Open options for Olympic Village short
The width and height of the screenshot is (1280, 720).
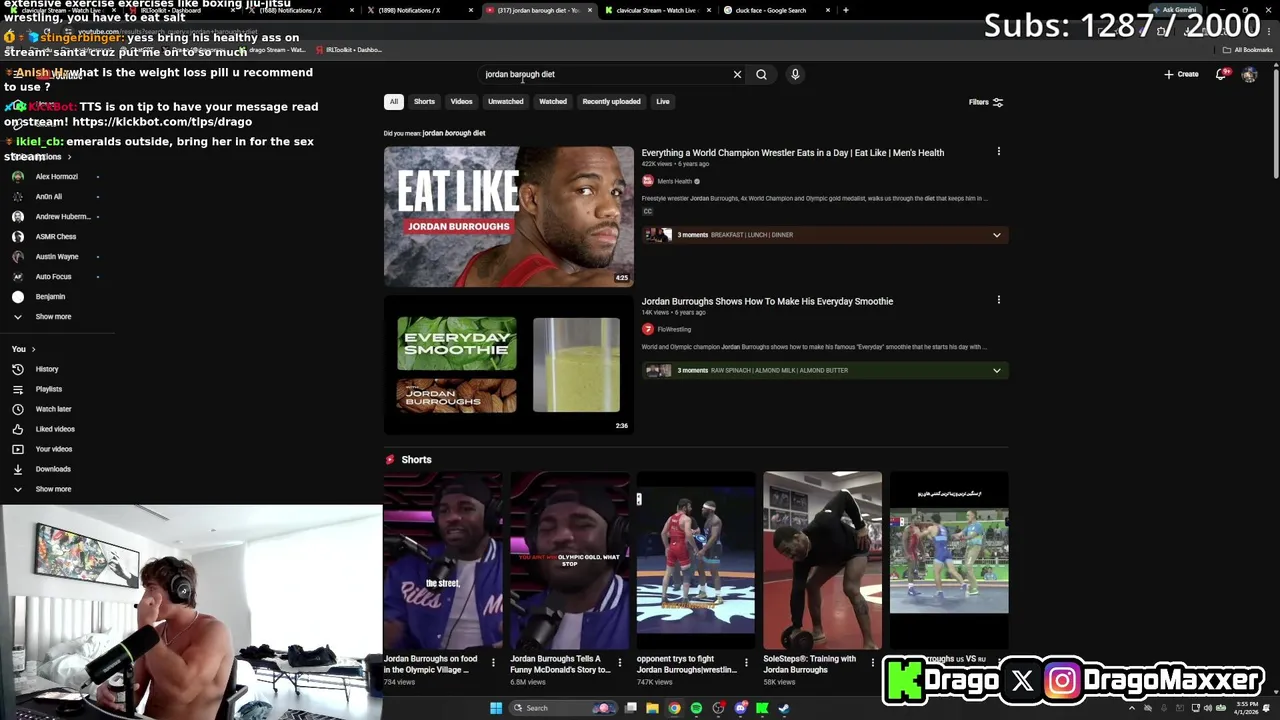click(493, 662)
